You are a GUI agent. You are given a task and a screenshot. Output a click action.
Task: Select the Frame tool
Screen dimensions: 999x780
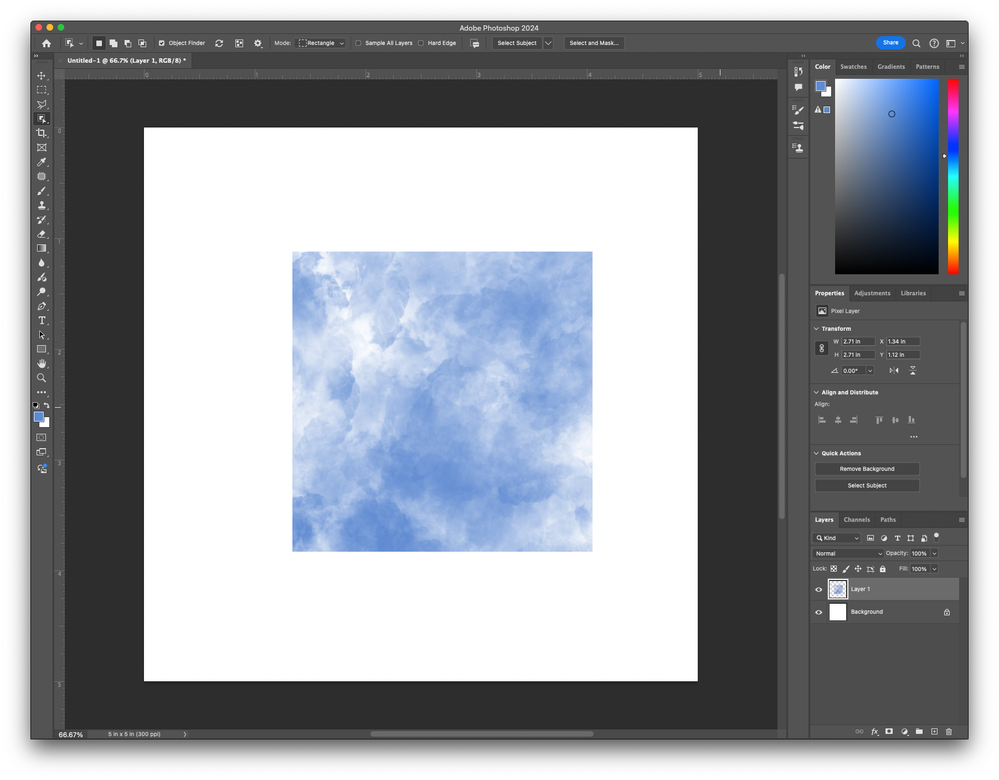click(x=41, y=148)
